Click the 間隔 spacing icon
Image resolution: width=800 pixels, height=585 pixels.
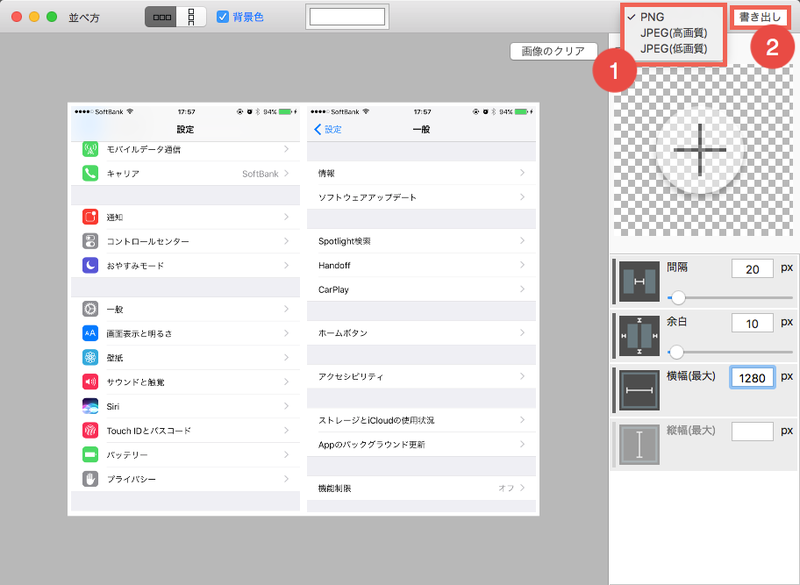(639, 282)
